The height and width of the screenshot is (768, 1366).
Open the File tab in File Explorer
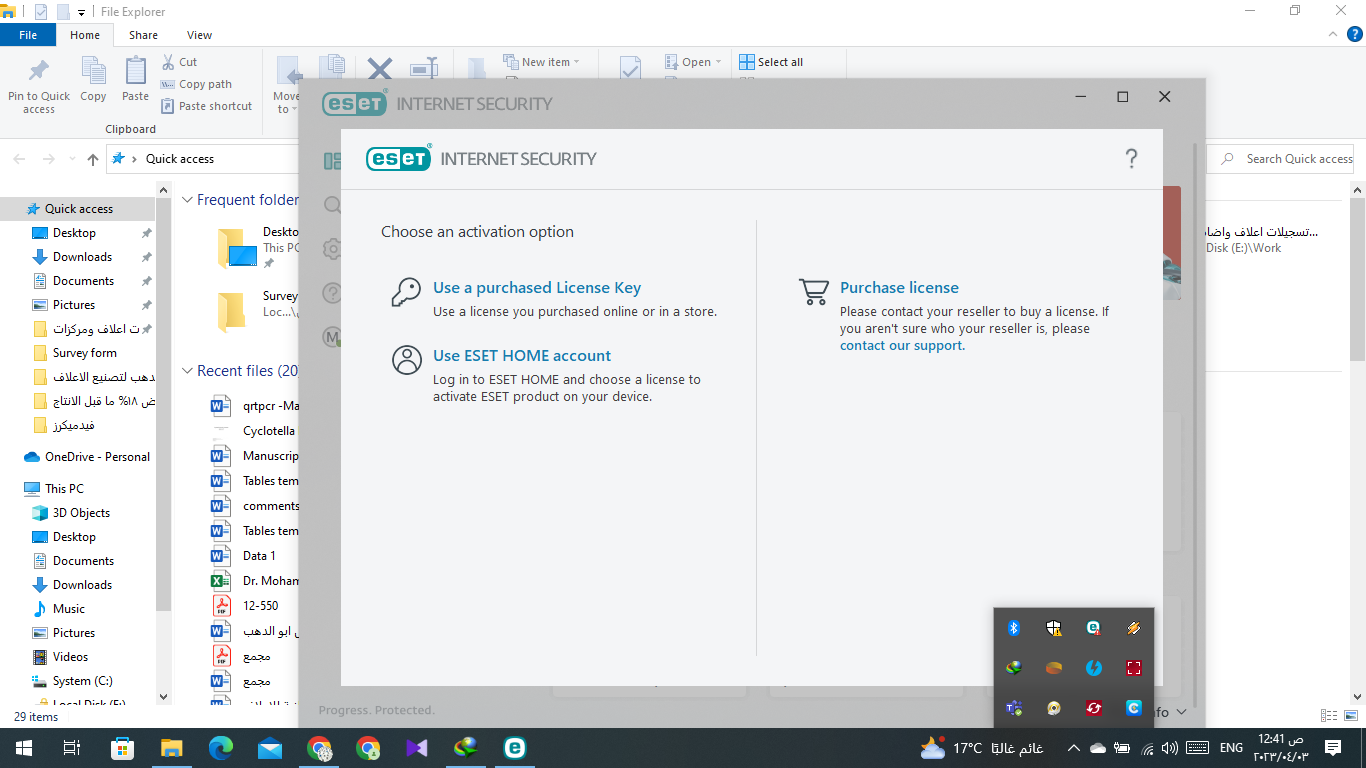pyautogui.click(x=28, y=35)
